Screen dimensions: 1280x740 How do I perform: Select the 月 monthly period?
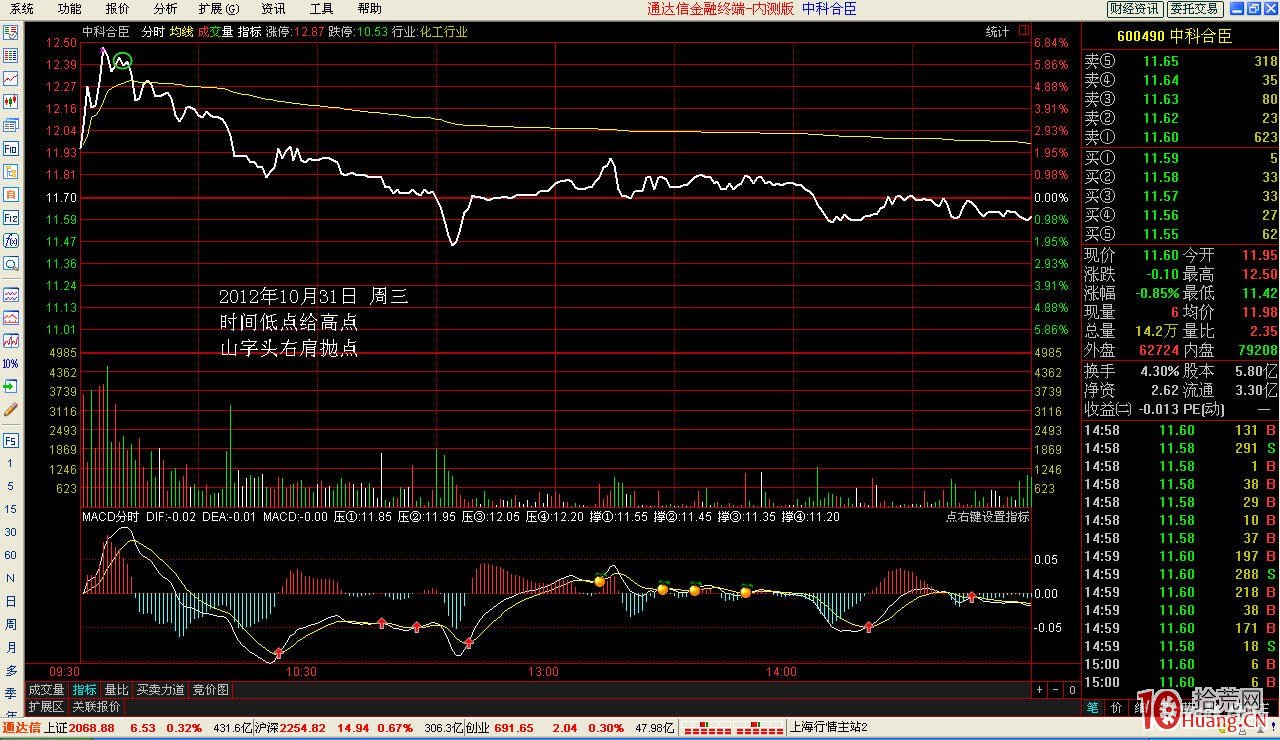coord(11,647)
